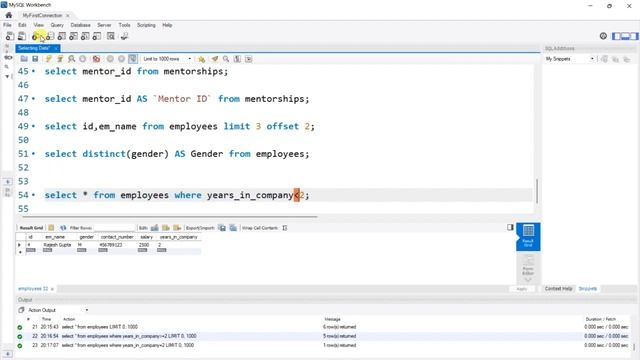
Task: Export recordset to external file icon
Action: (222, 228)
